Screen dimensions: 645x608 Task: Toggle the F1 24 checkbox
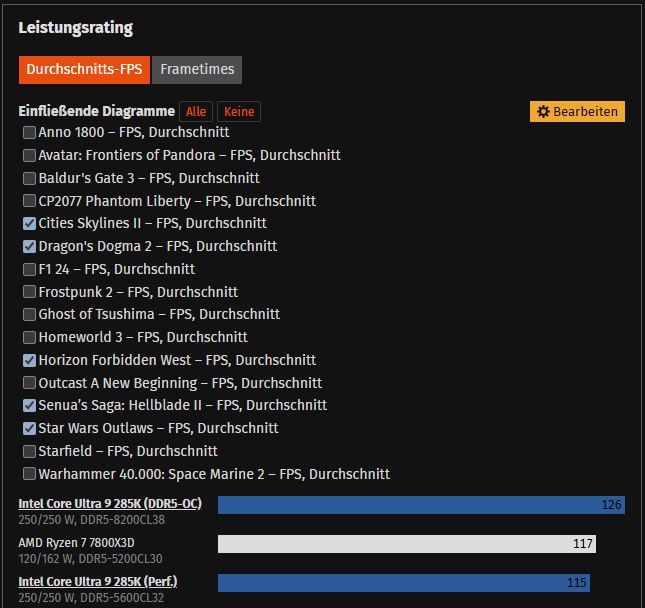[x=29, y=269]
